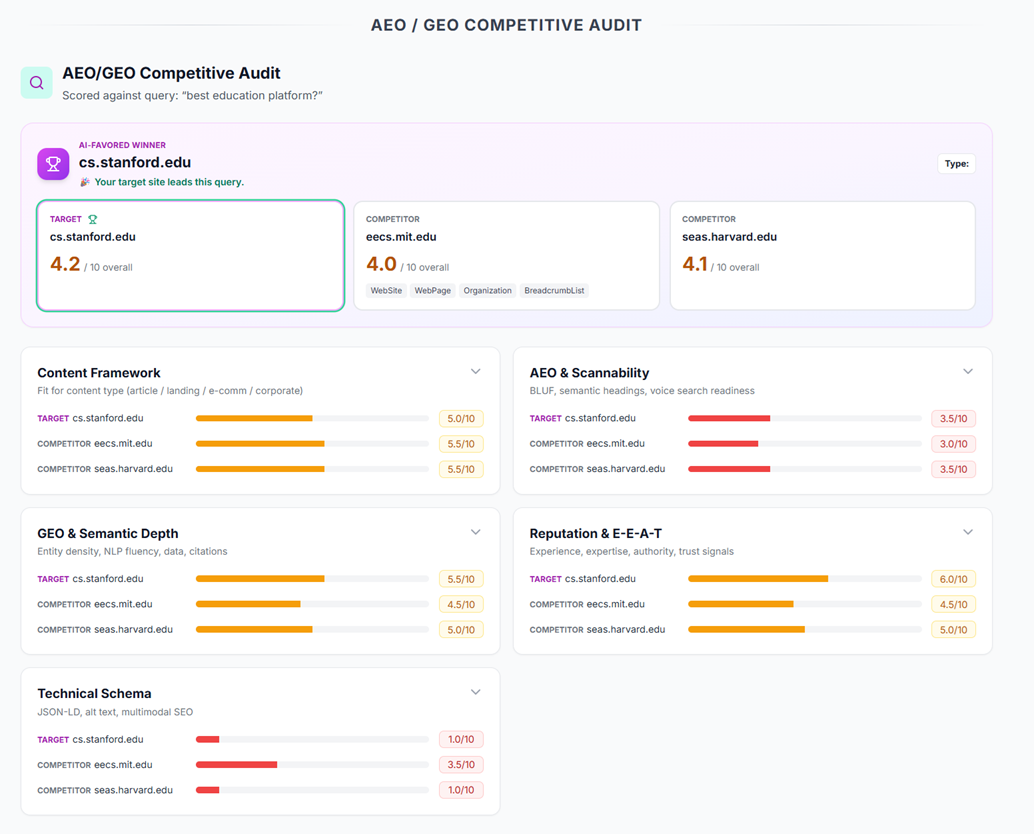Click 5.5/10 badge for cs.stanford.edu in GEO

[x=461, y=579]
